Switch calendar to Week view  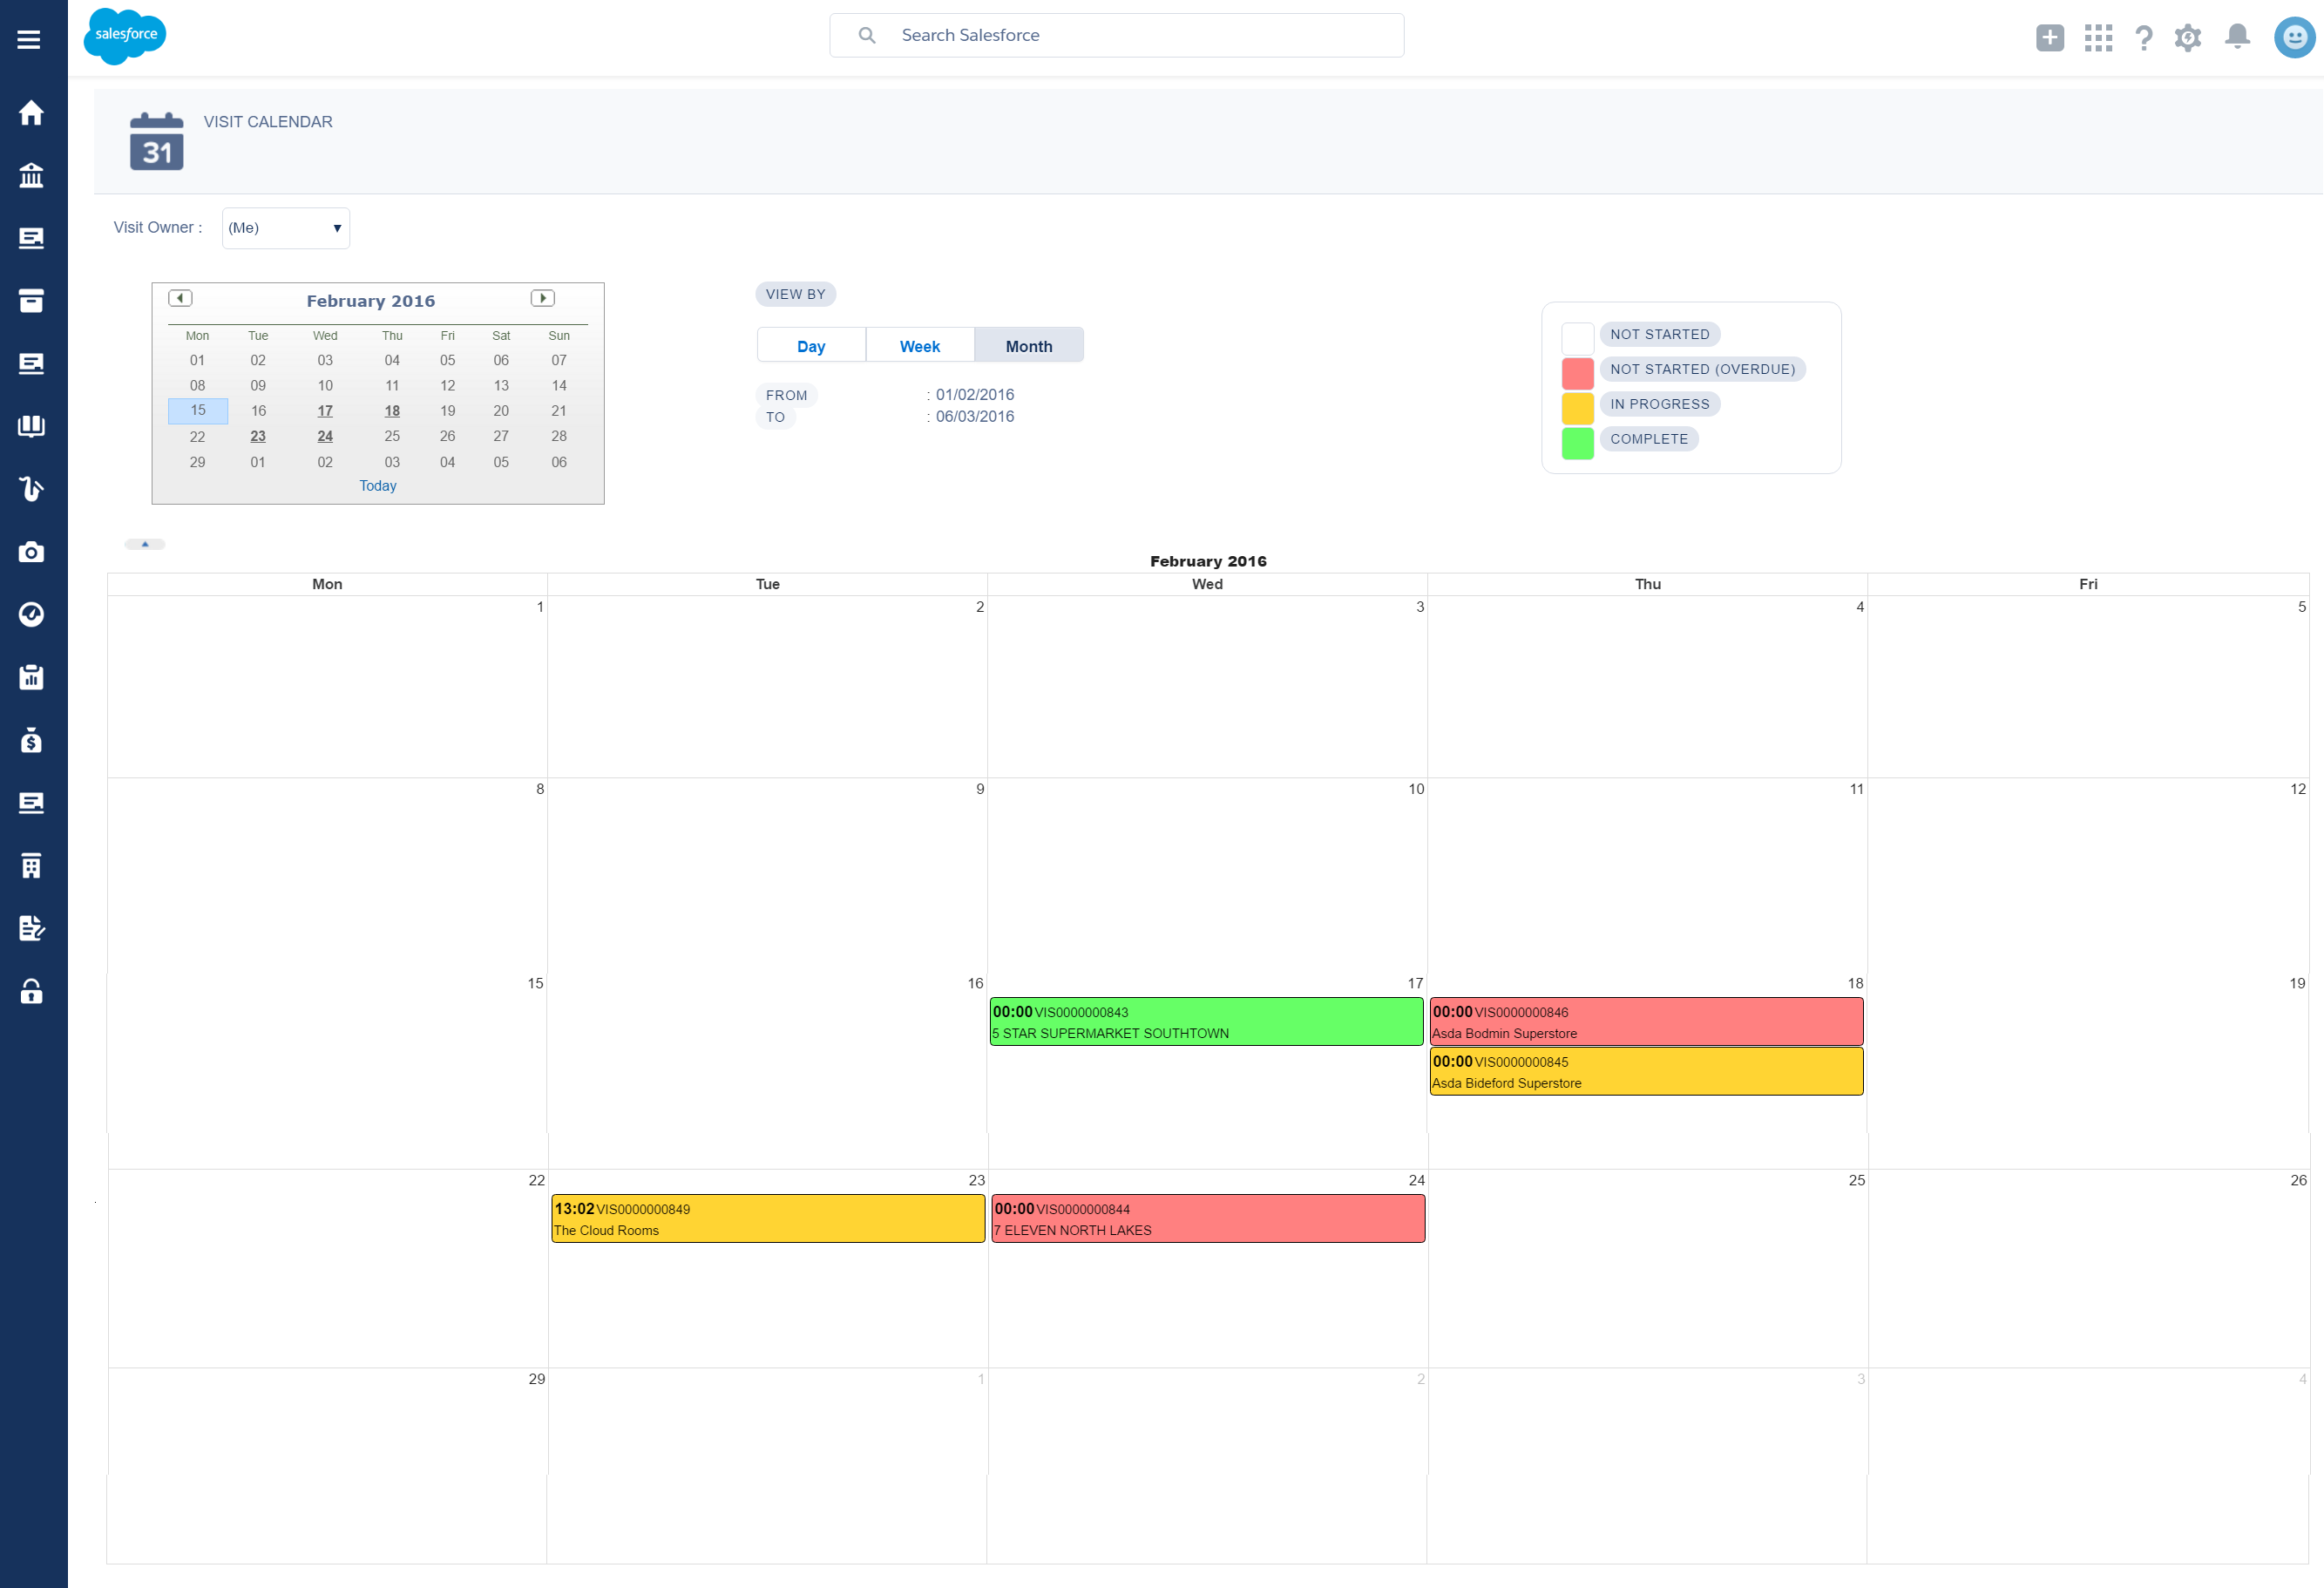pos(919,346)
